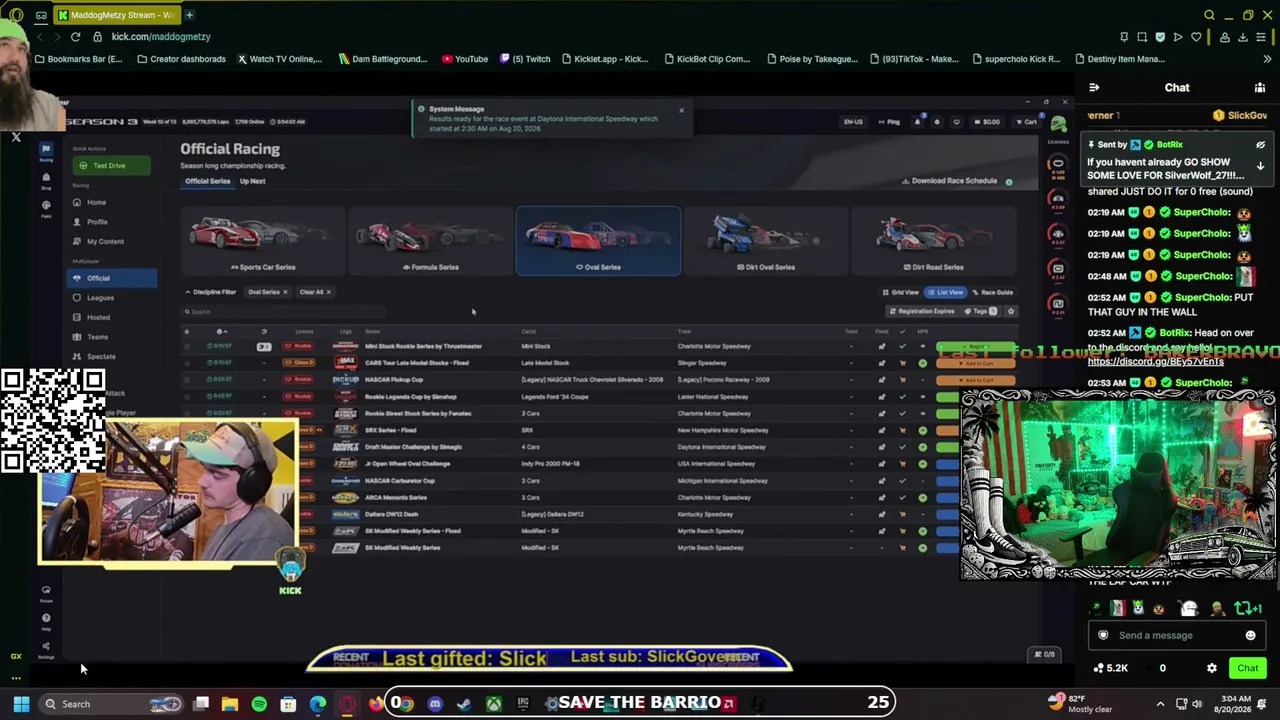1280x720 pixels.
Task: Open the Race Guide
Action: (992, 292)
